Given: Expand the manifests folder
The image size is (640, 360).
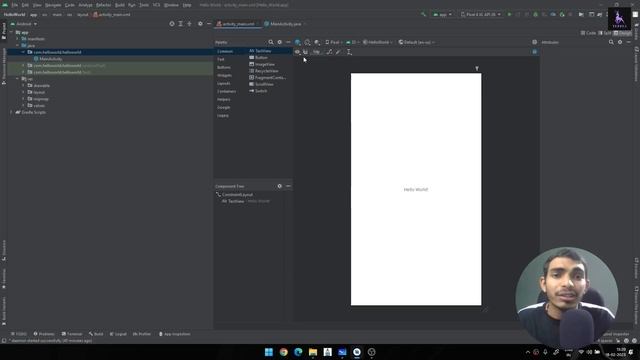Looking at the screenshot, I should tap(17, 39).
